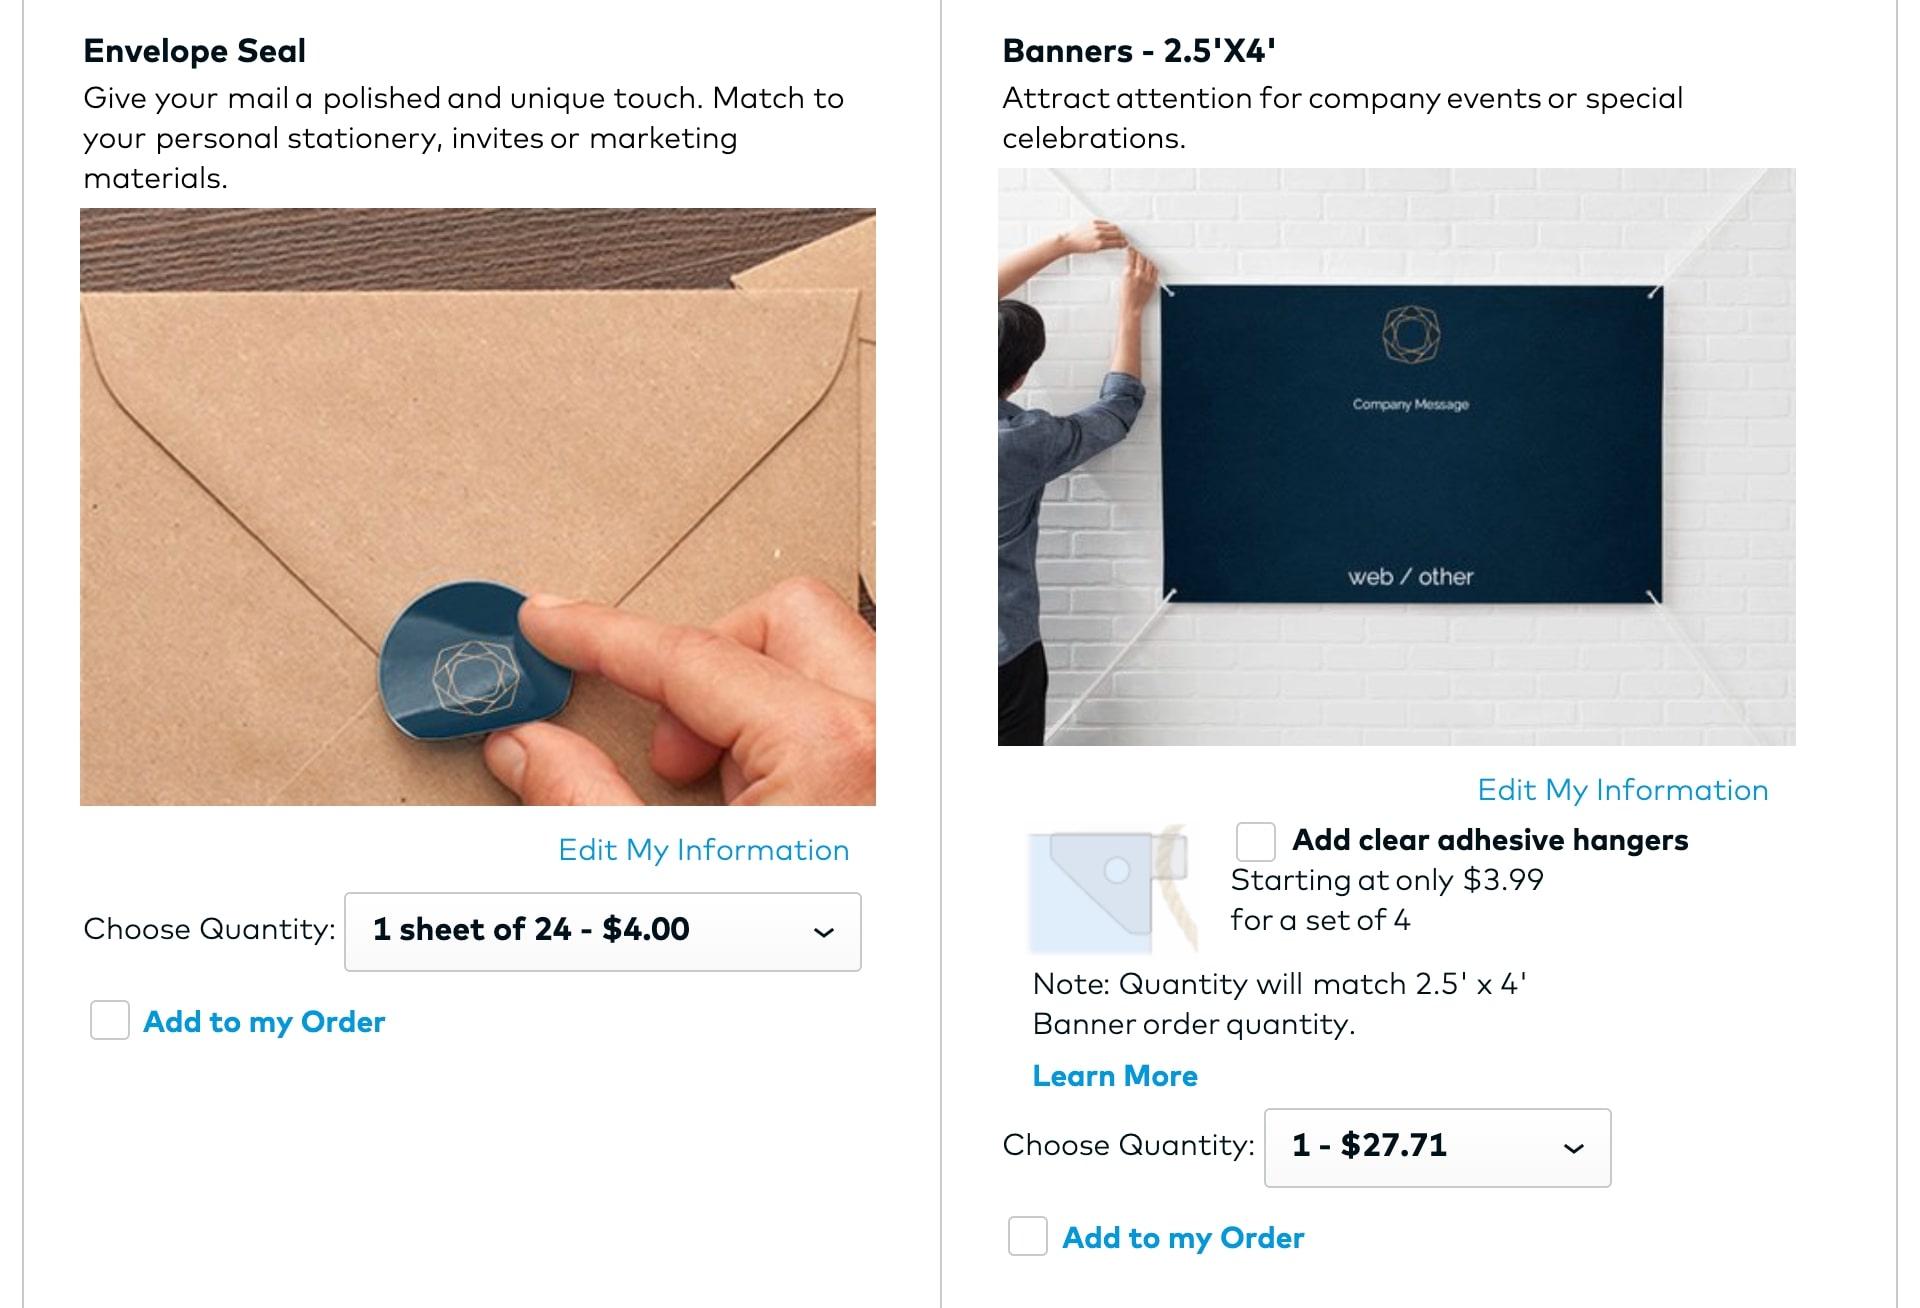Expand the Banners quantity dropdown showing $27.71
This screenshot has height=1308, width=1920.
[1437, 1147]
